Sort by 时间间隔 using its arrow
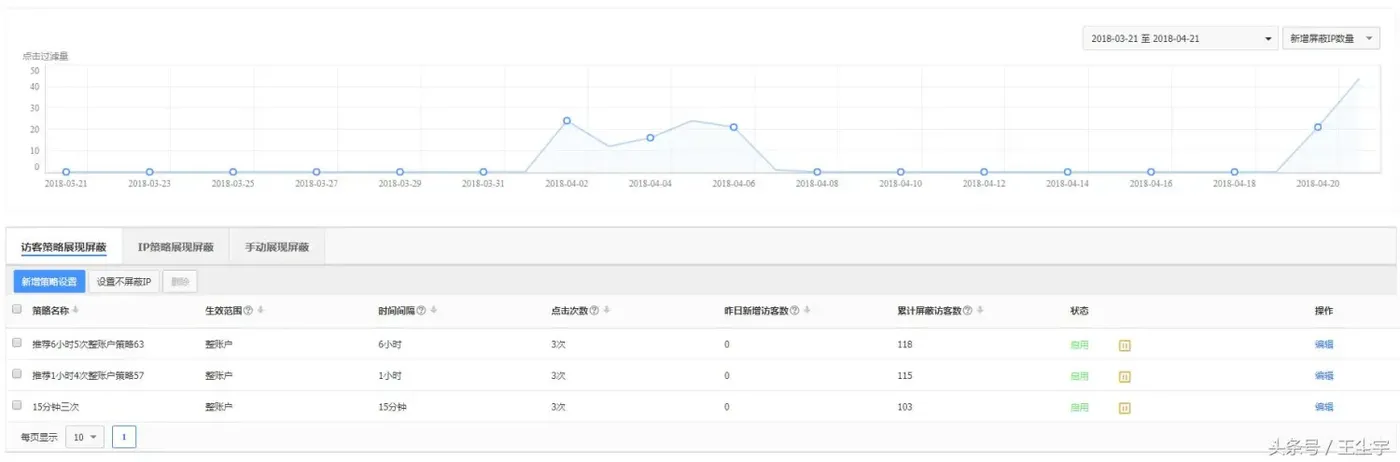Image resolution: width=1400 pixels, height=462 pixels. [434, 311]
